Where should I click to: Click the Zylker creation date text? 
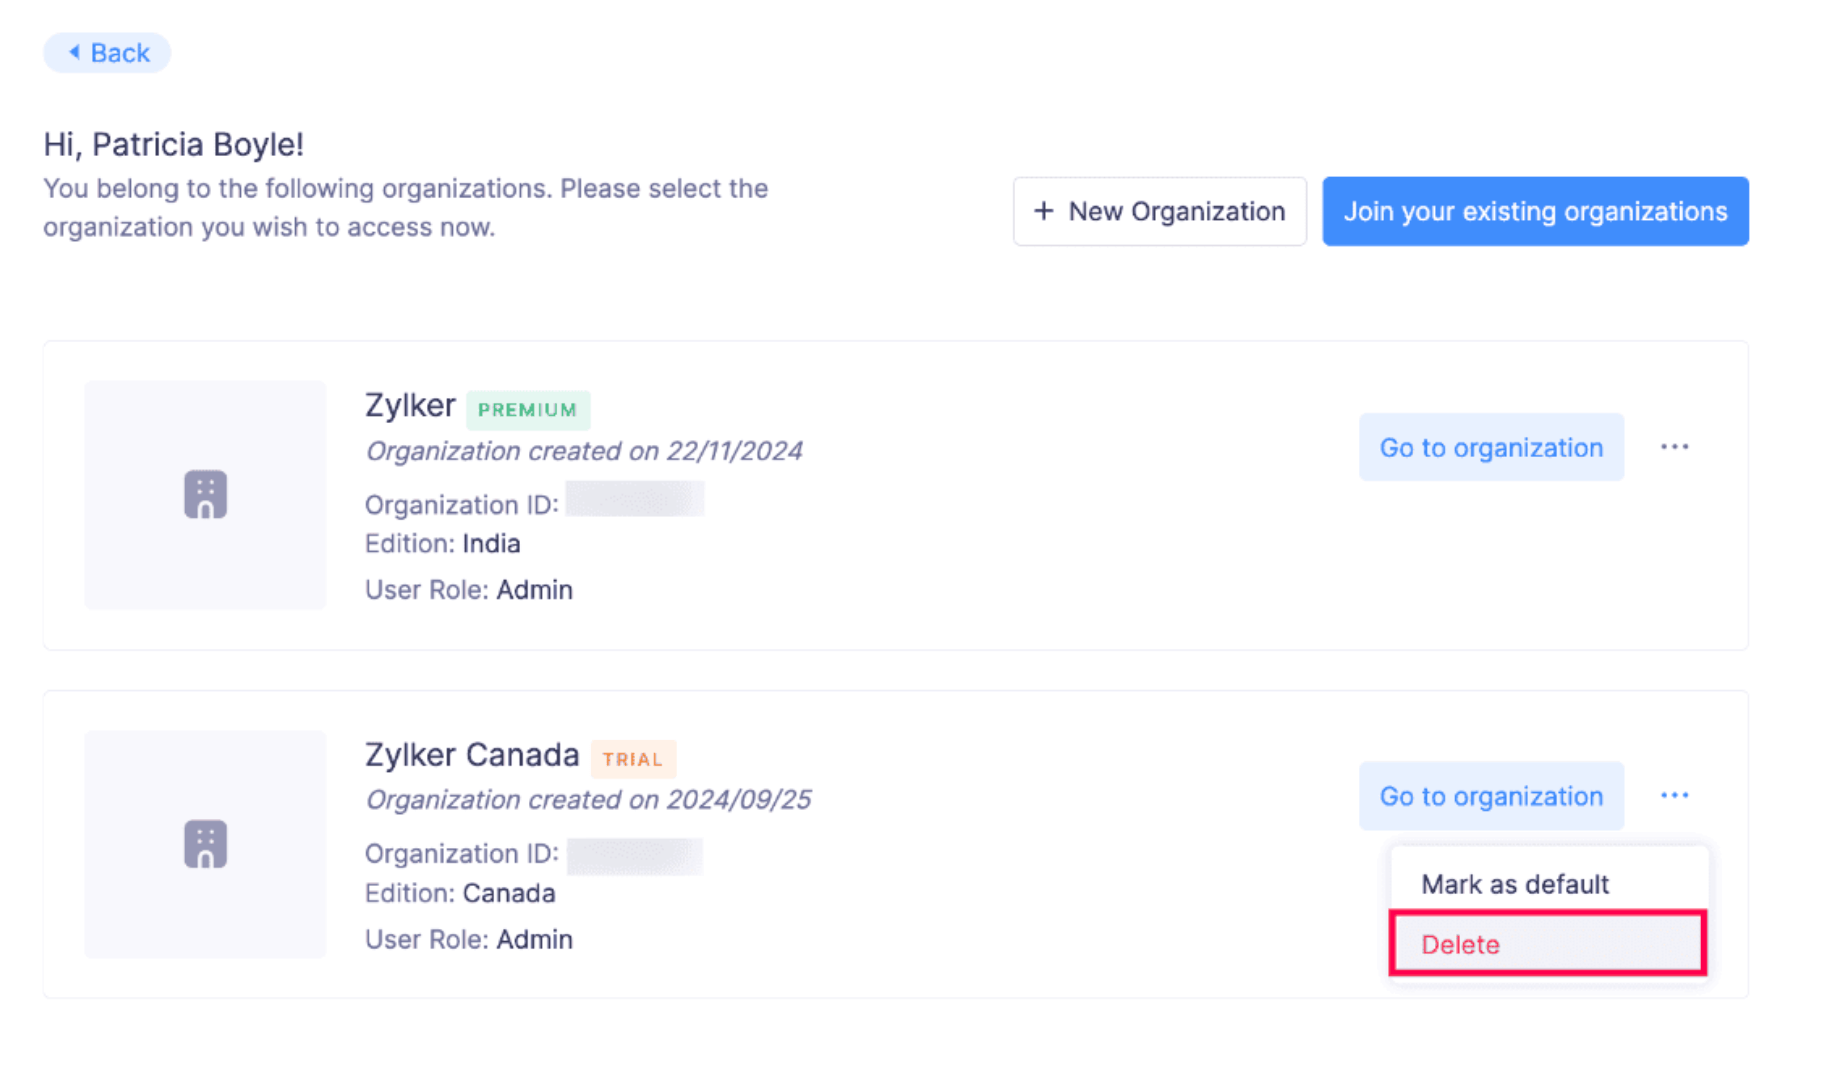(x=583, y=452)
